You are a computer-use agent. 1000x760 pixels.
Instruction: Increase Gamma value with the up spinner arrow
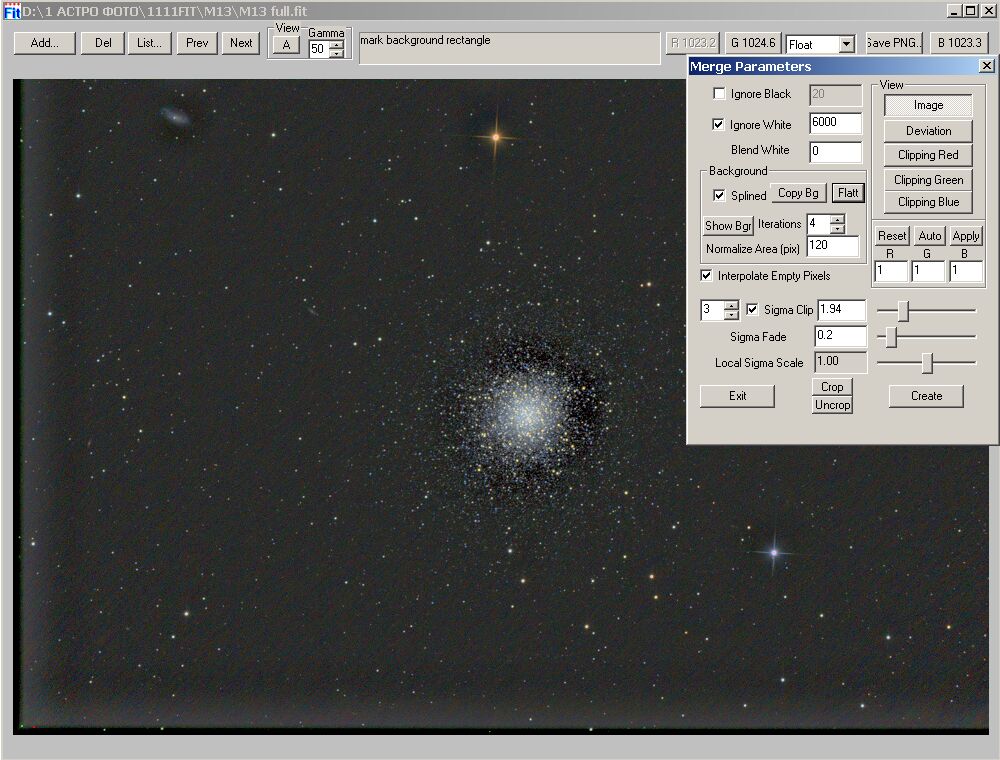[x=337, y=45]
